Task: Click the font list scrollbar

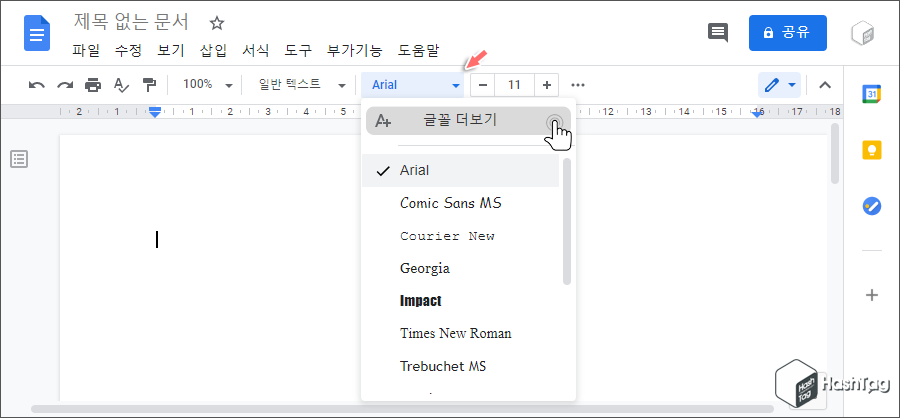Action: tap(567, 222)
